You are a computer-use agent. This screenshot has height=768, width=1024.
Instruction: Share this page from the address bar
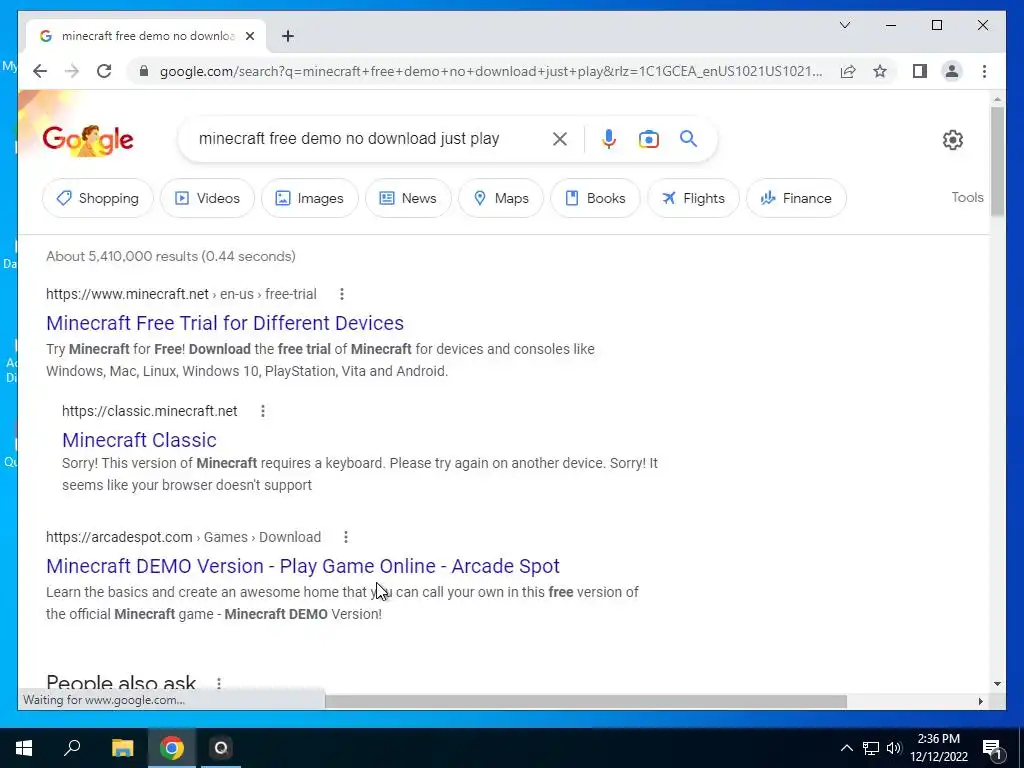848,71
